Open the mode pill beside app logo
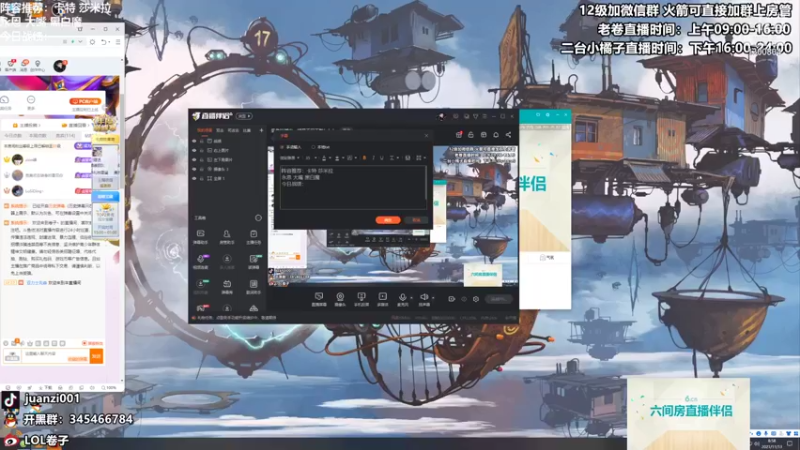The image size is (800, 450). point(244,116)
